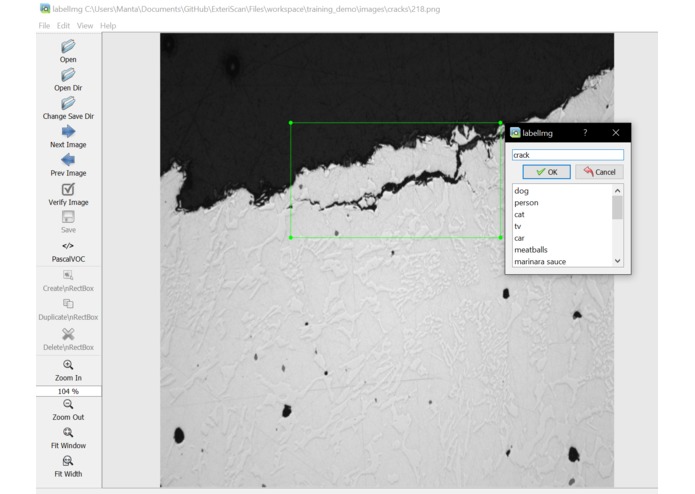Click the label text field containing crack
695x494 pixels.
tap(568, 155)
